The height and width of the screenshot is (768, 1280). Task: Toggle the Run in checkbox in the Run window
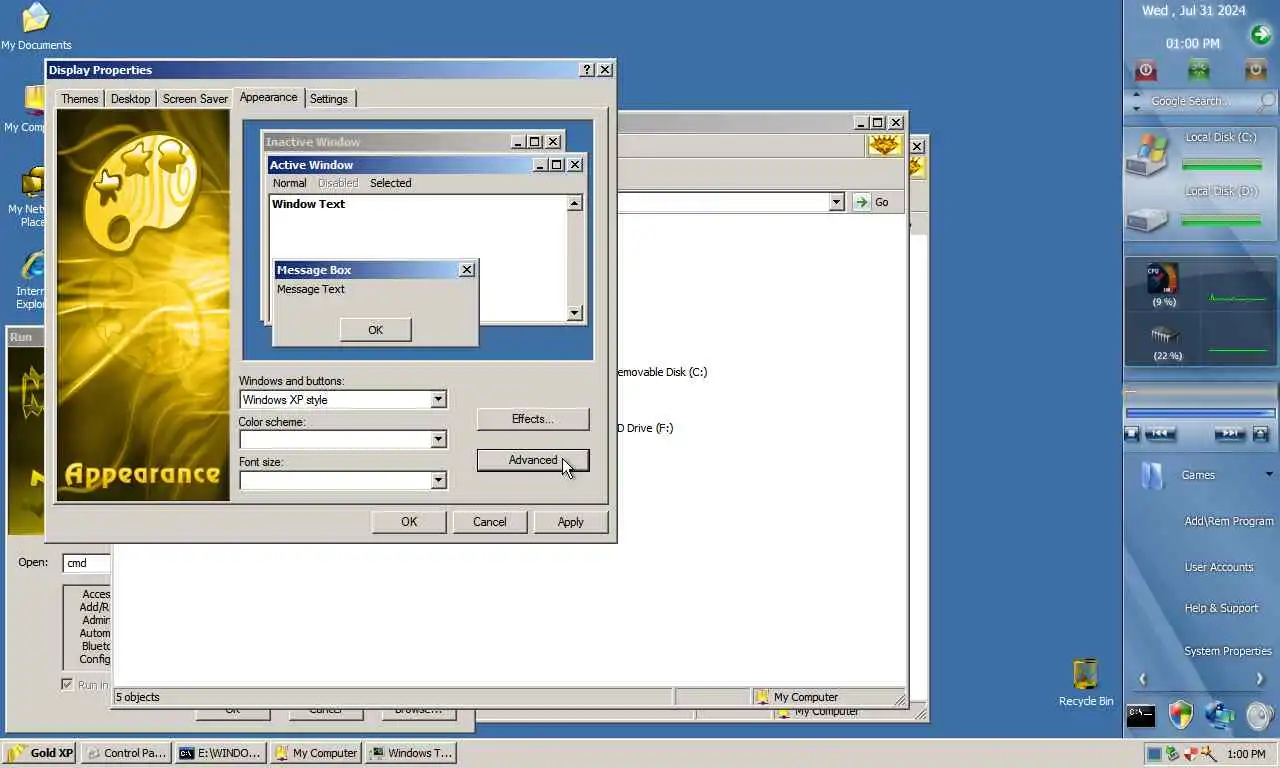tap(67, 685)
